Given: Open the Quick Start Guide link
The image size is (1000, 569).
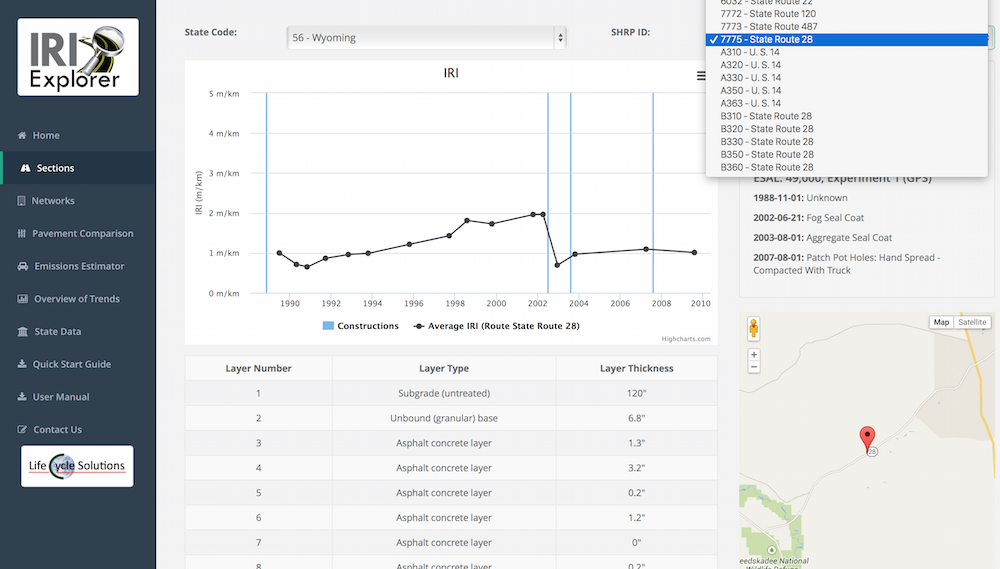Looking at the screenshot, I should pyautogui.click(x=71, y=364).
